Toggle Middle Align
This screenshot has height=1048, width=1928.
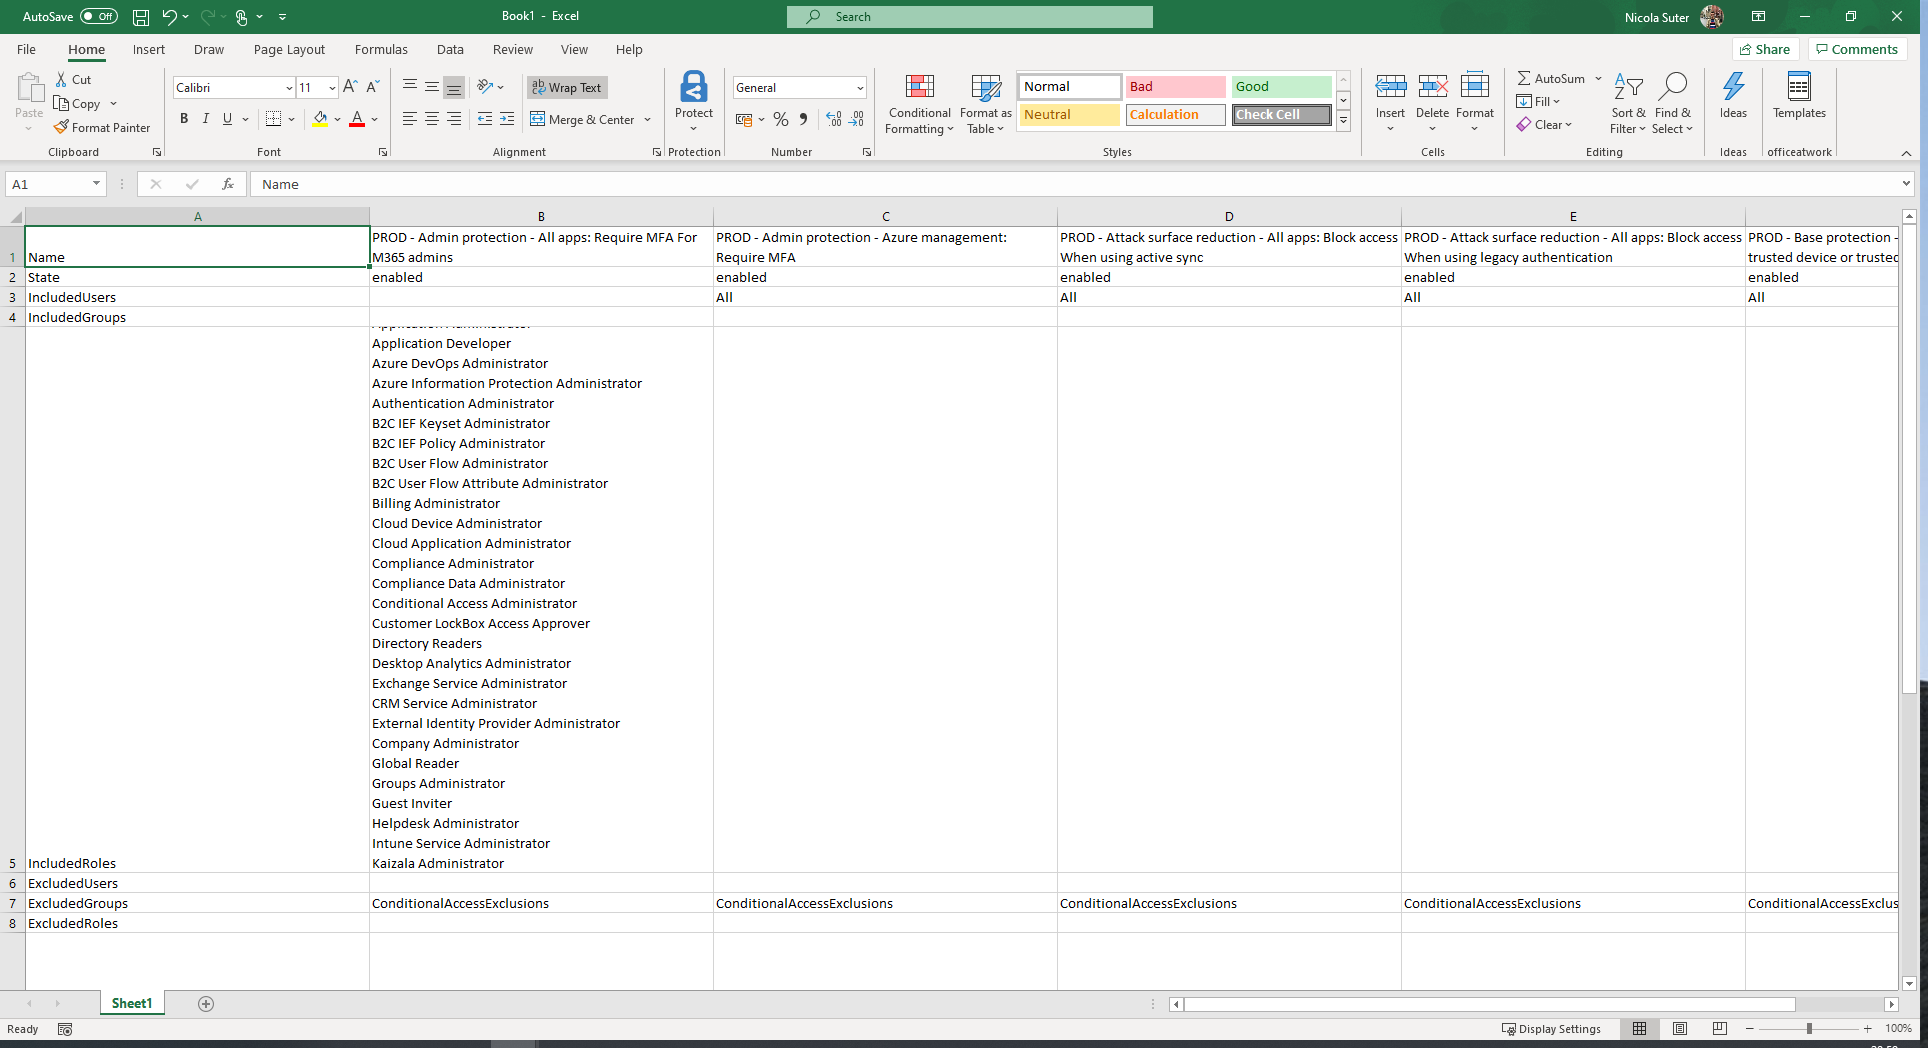coord(432,87)
